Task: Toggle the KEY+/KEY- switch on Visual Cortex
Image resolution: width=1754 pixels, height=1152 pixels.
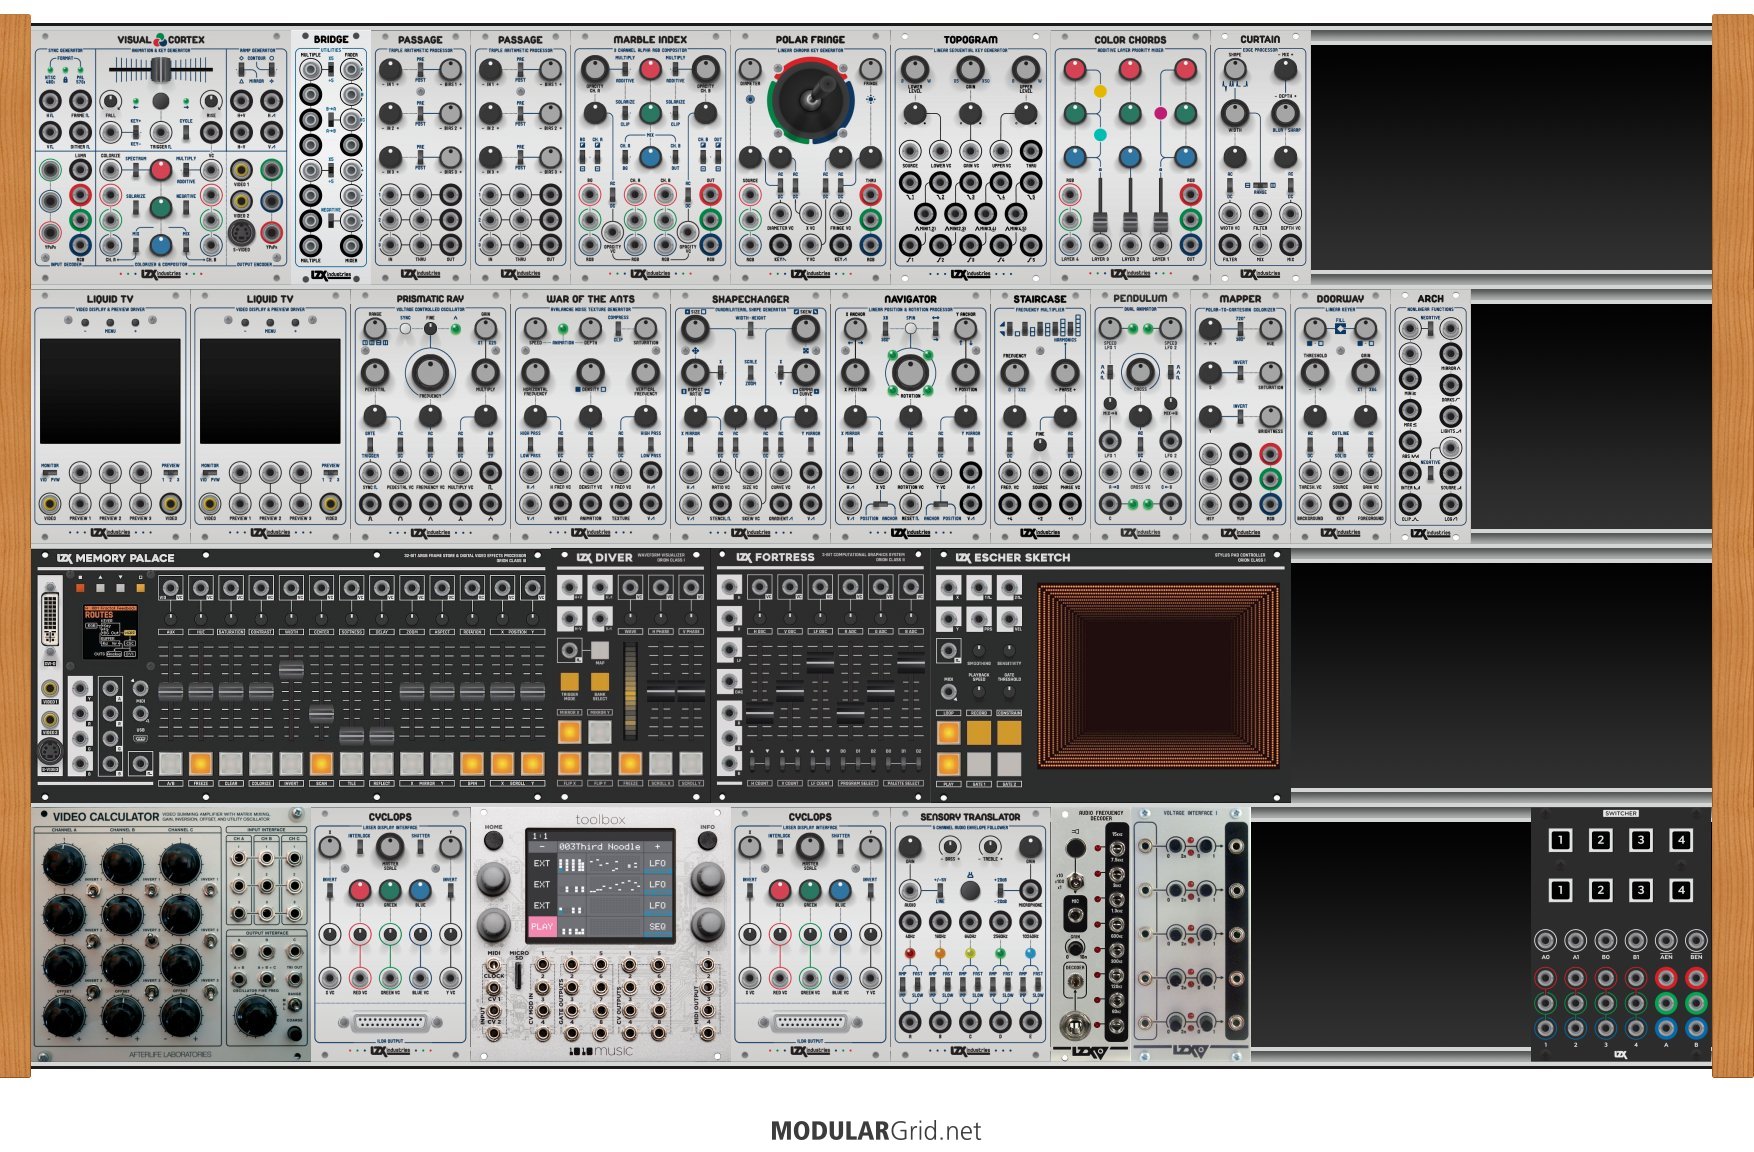Action: 135,131
